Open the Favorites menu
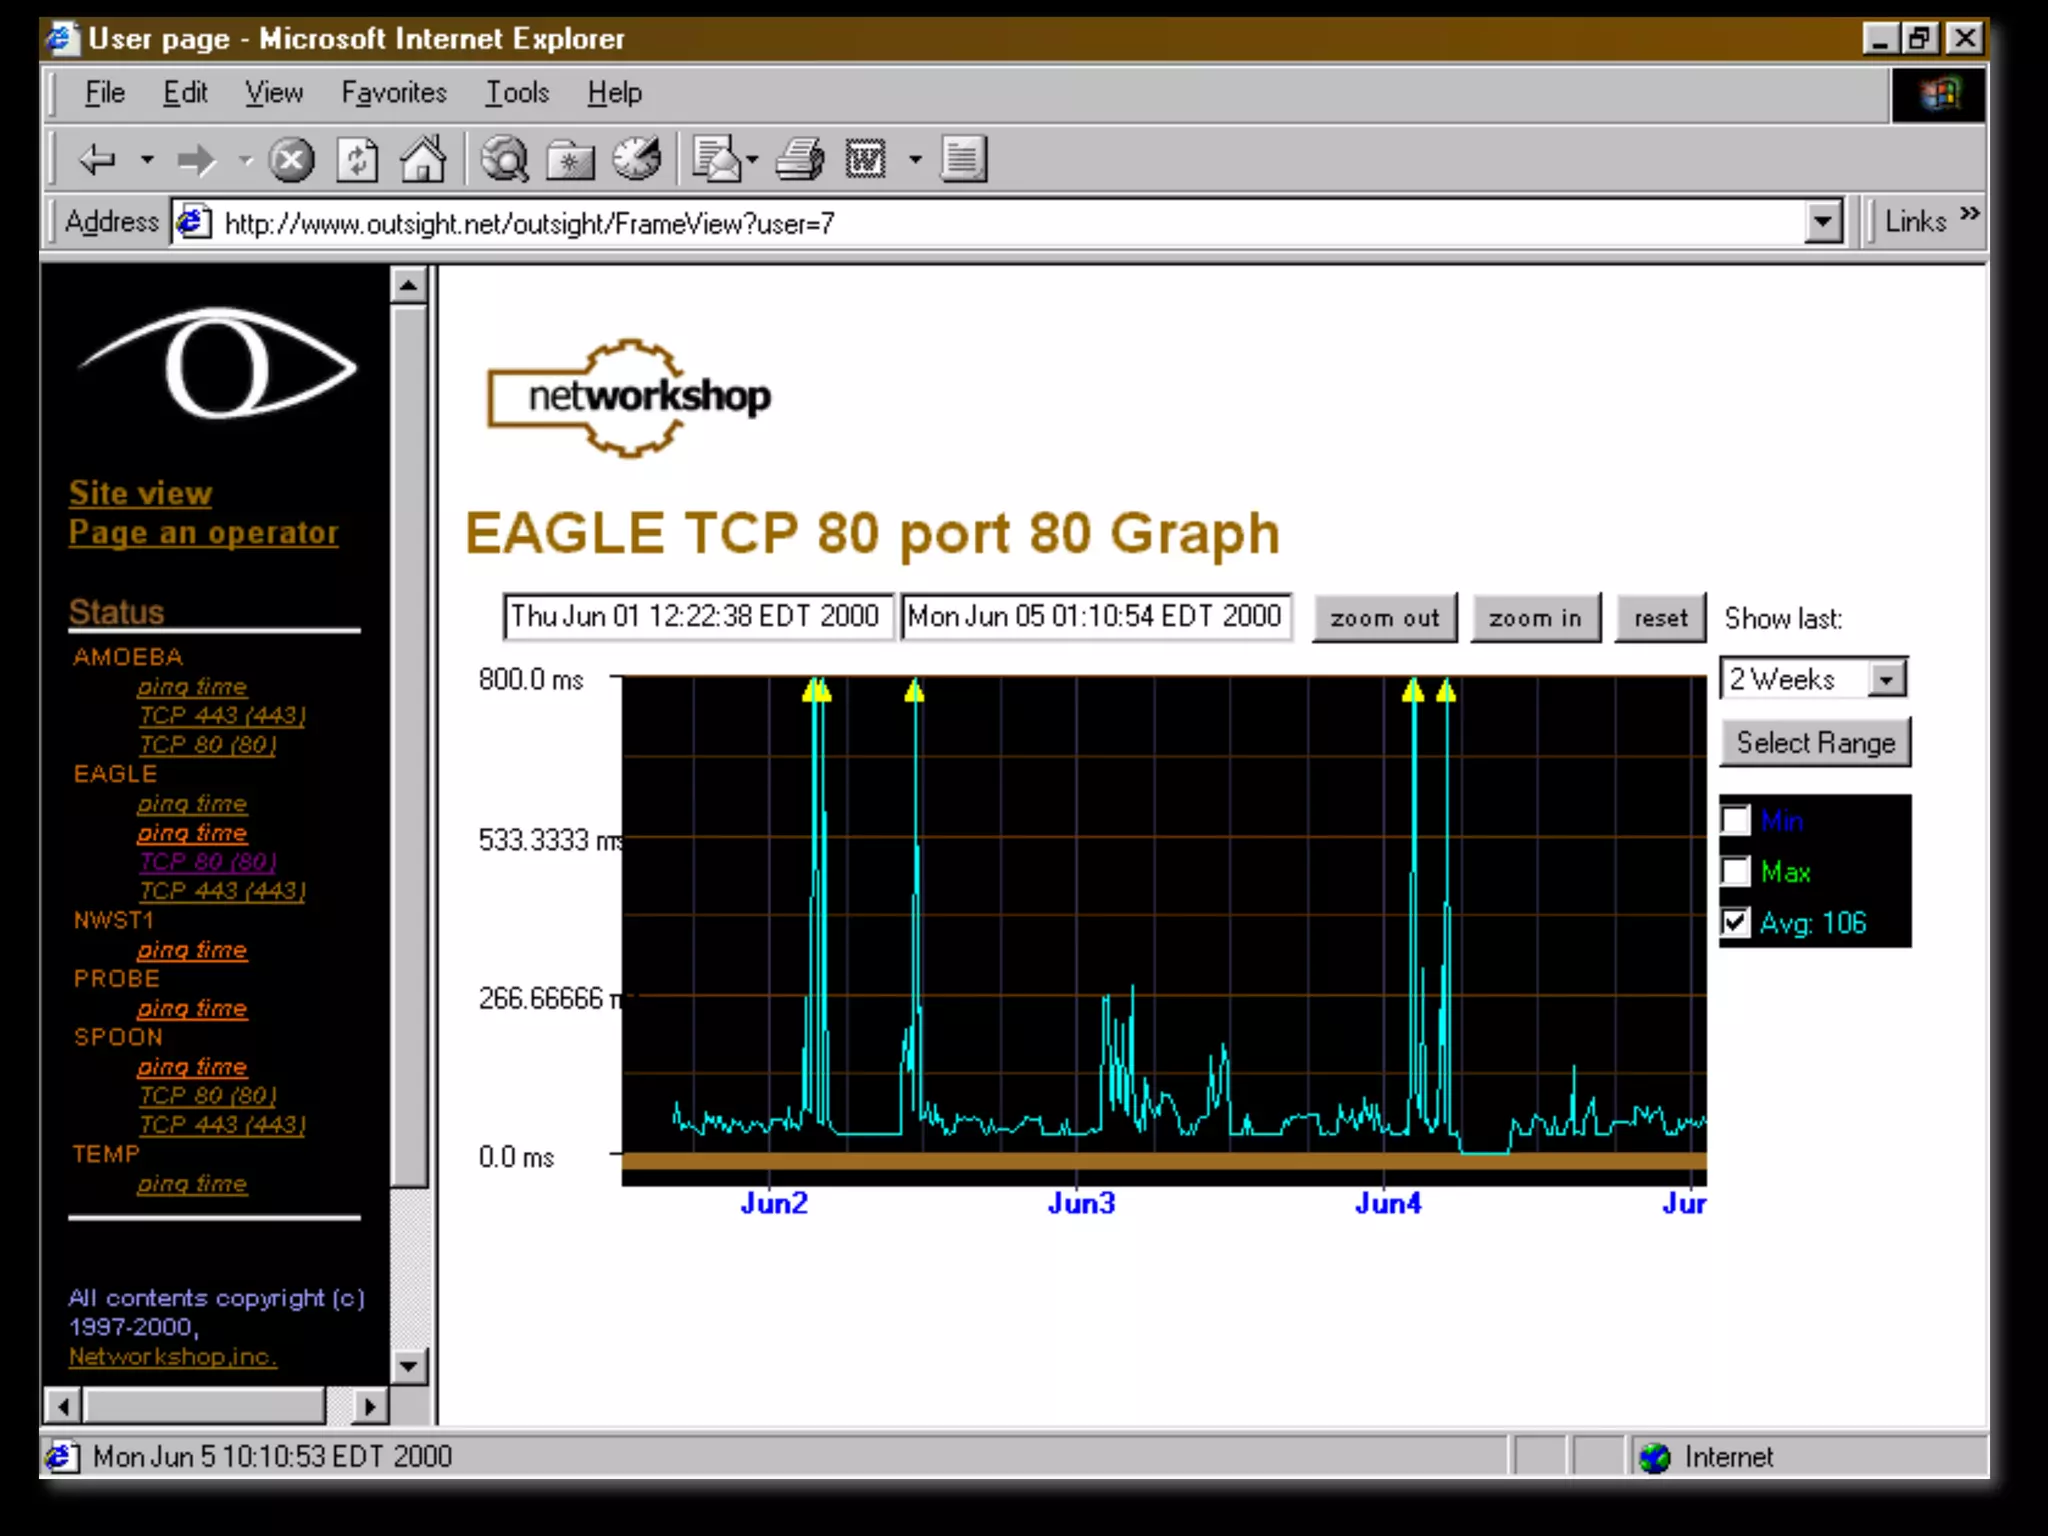Viewport: 2048px width, 1536px height. (x=393, y=93)
